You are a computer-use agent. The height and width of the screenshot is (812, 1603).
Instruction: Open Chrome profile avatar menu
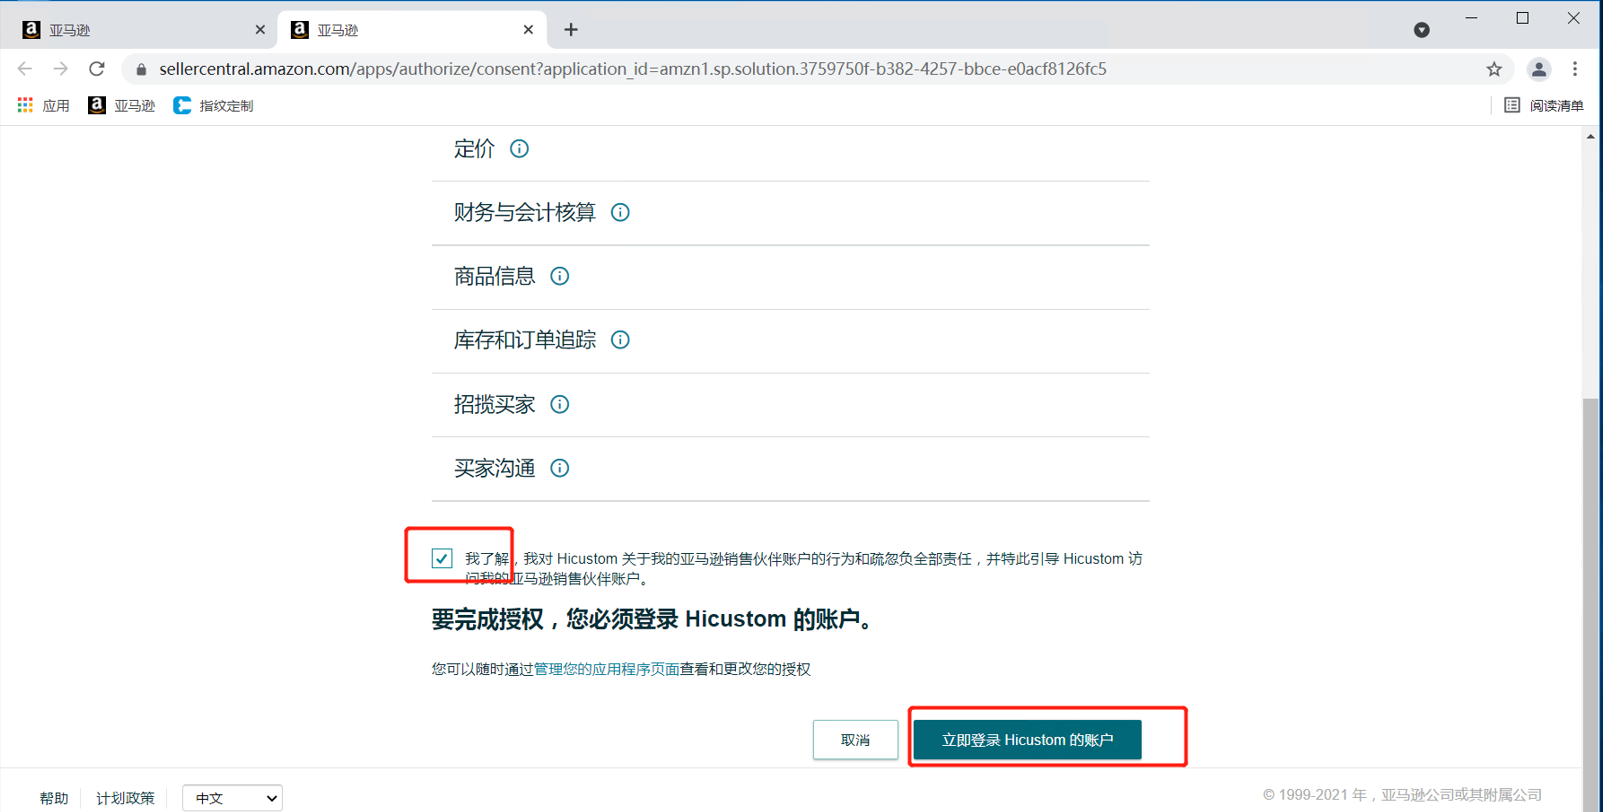click(1539, 69)
